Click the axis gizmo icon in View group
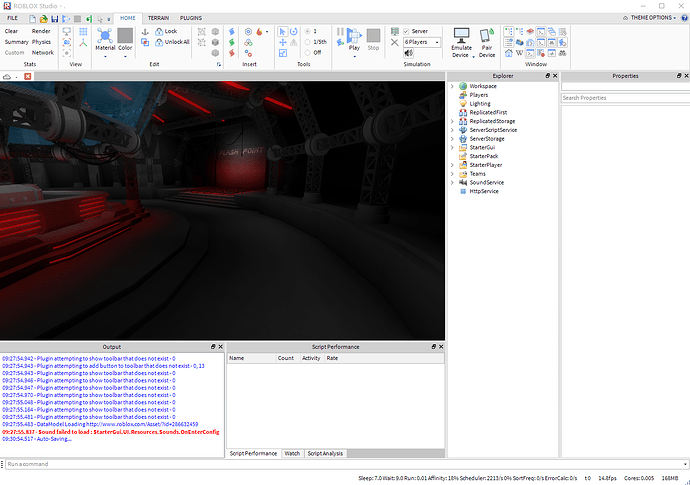This screenshot has width=690, height=485. 83,42
